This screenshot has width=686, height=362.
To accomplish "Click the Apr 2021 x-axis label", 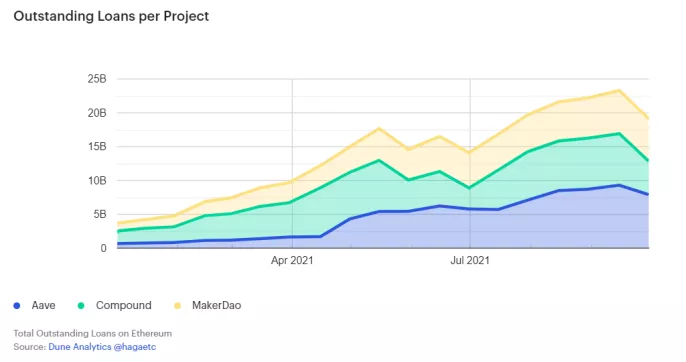I will coord(292,260).
